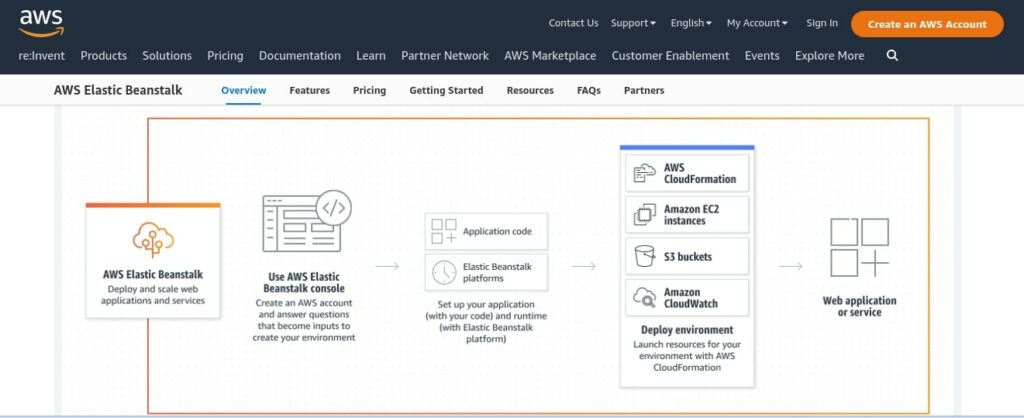
Task: Expand the Support dropdown
Action: coord(633,23)
